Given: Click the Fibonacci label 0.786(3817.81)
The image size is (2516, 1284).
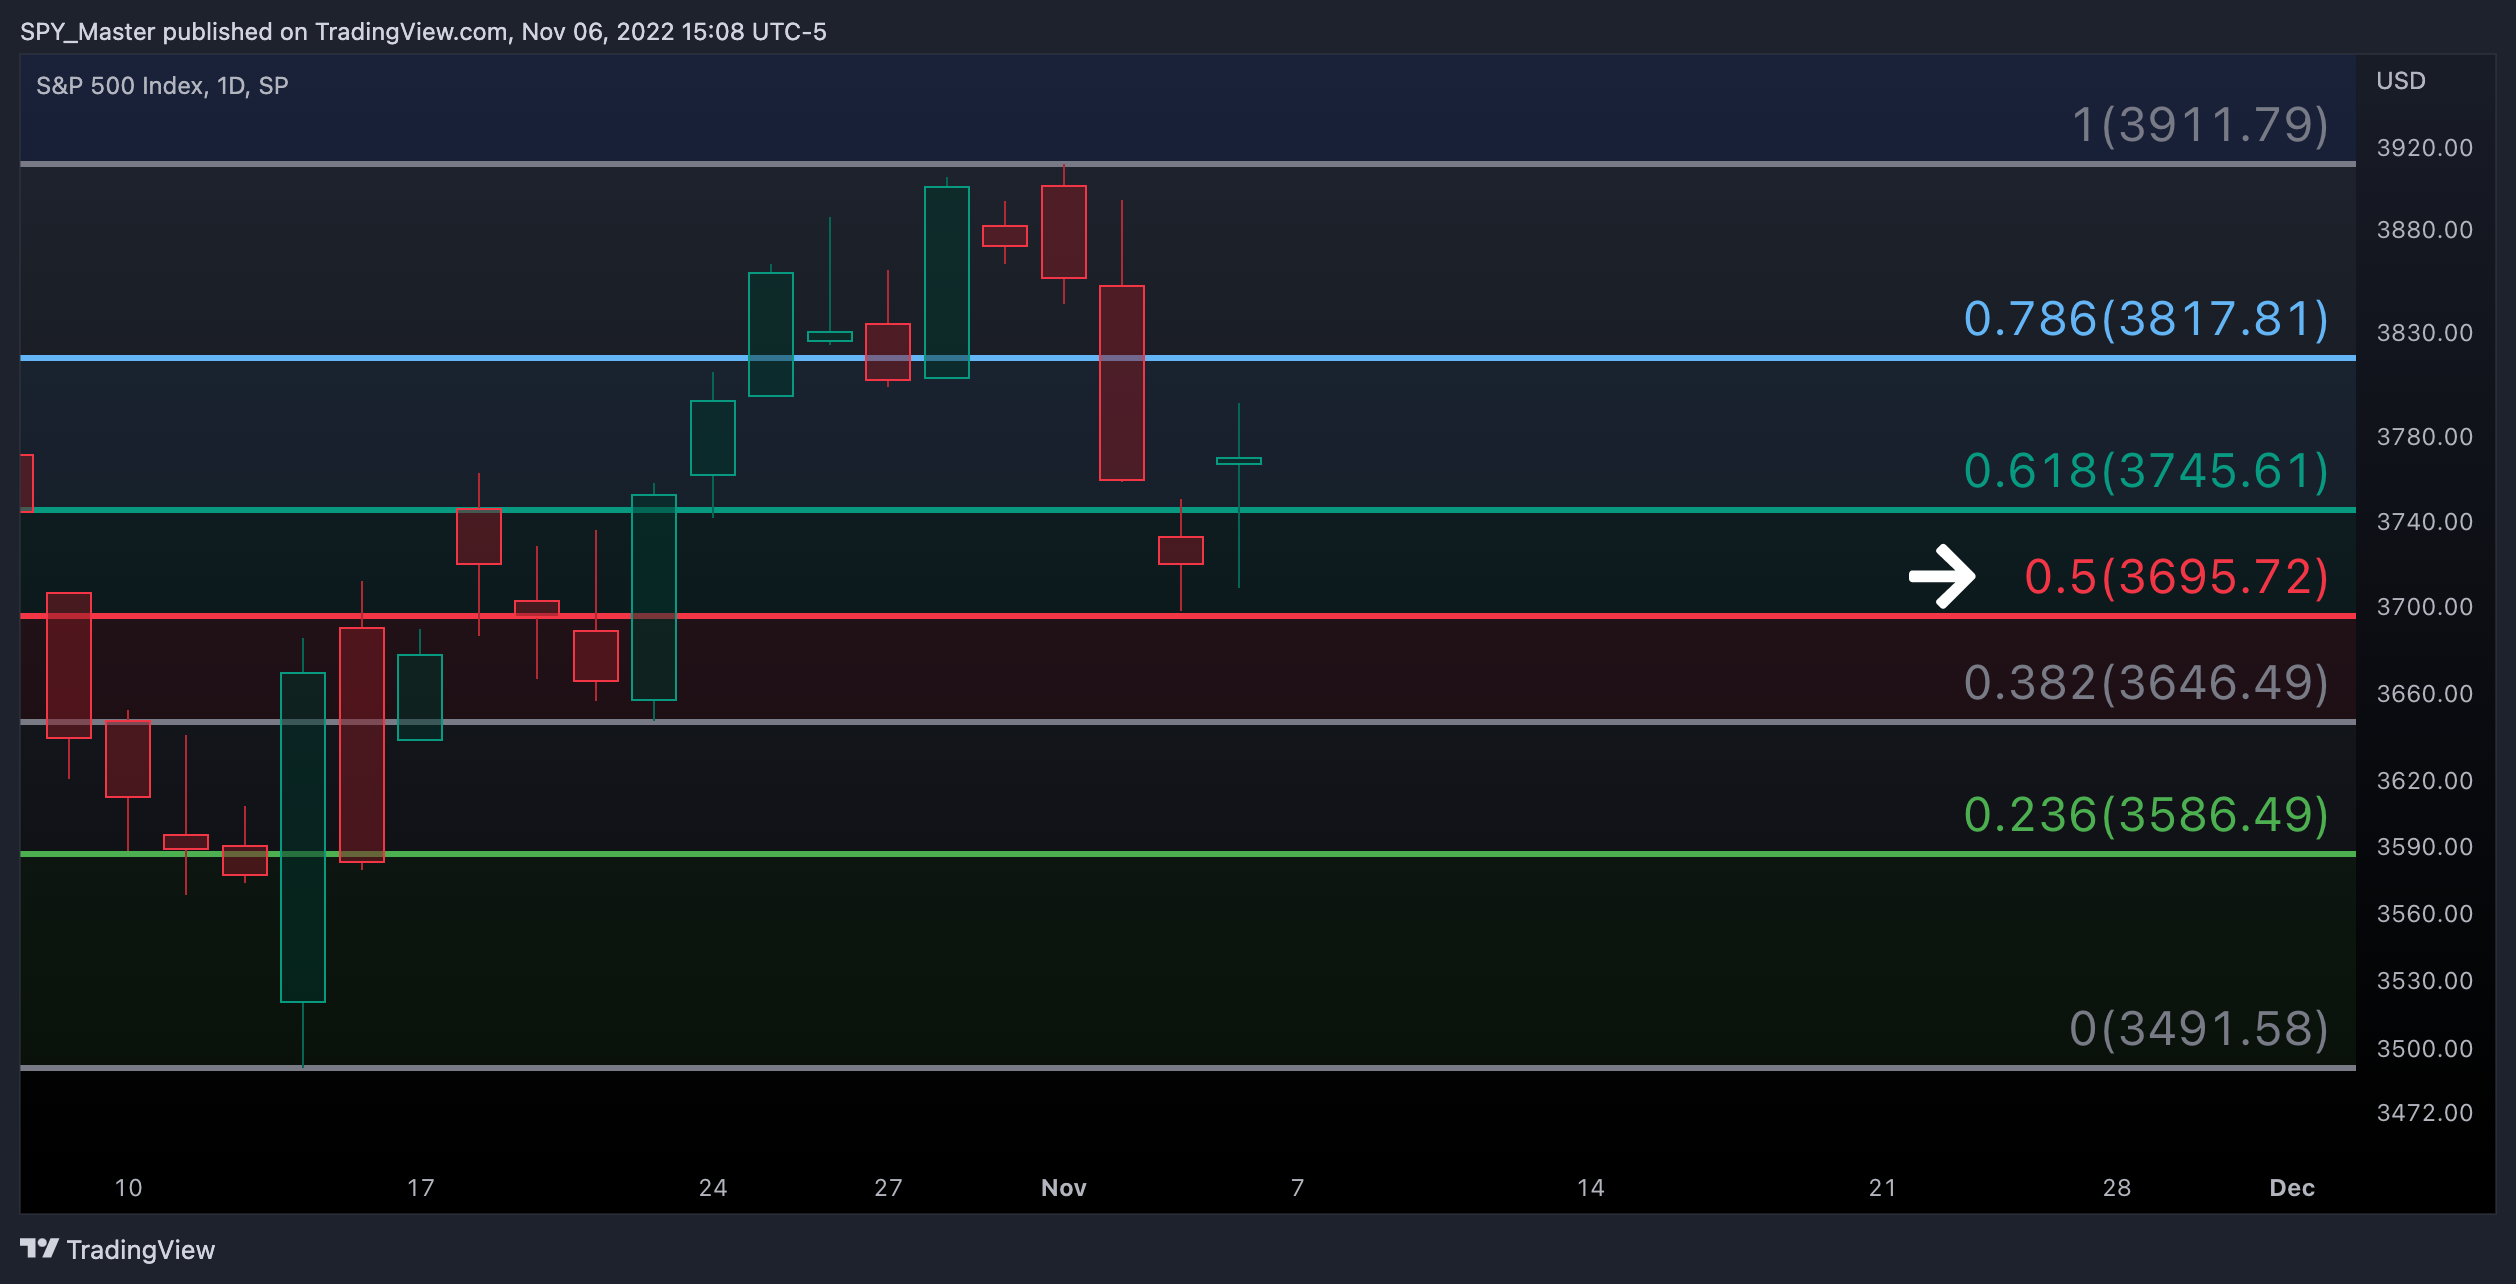Looking at the screenshot, I should [x=2146, y=319].
